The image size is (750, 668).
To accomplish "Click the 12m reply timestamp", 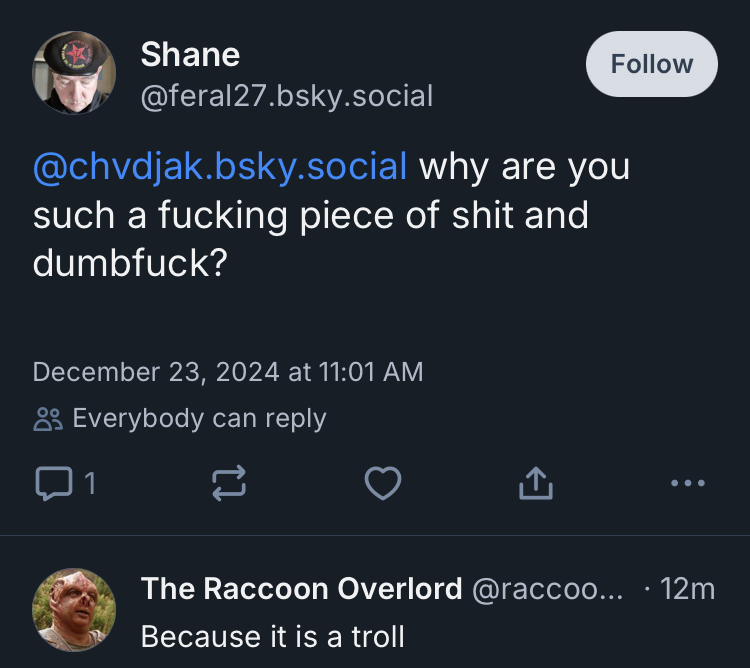I will click(688, 589).
